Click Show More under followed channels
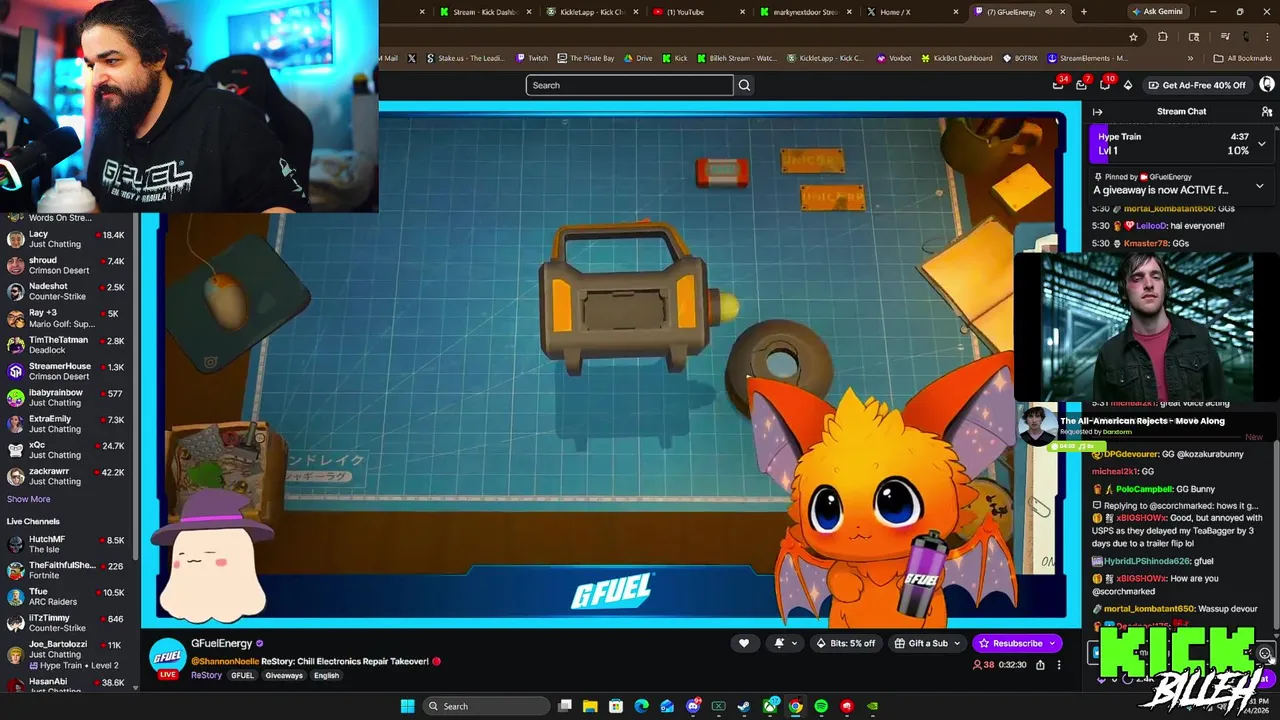The image size is (1280, 720). [28, 499]
